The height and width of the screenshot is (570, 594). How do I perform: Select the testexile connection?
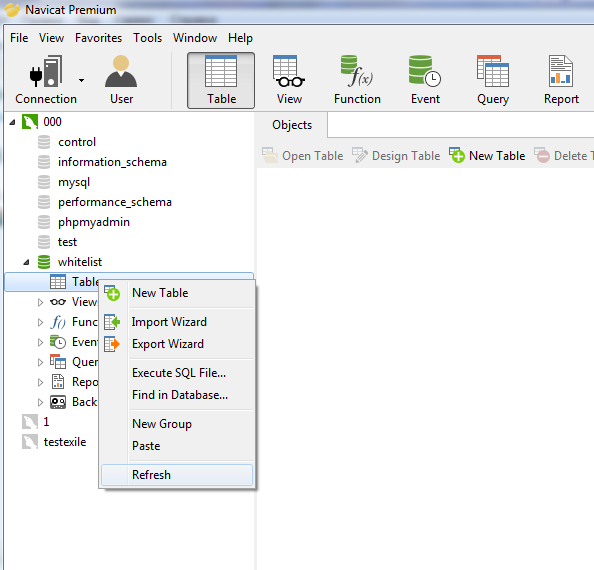coord(65,442)
